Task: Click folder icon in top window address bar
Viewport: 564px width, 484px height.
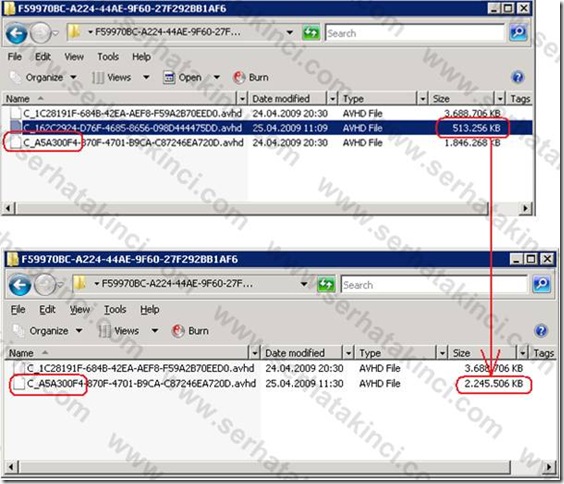Action: click(x=74, y=32)
